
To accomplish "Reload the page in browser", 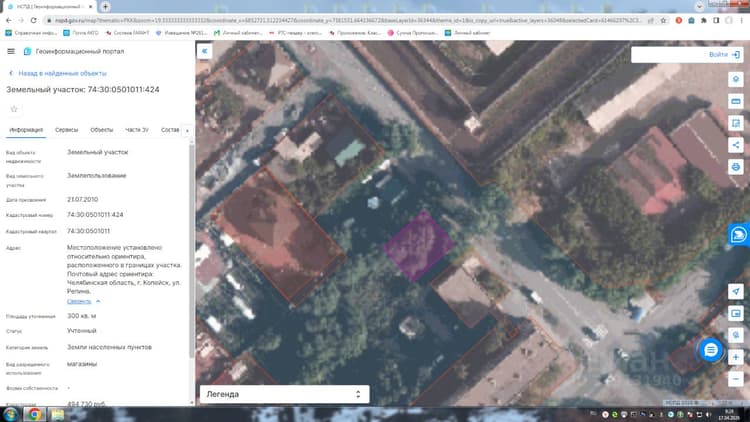I will 33,20.
